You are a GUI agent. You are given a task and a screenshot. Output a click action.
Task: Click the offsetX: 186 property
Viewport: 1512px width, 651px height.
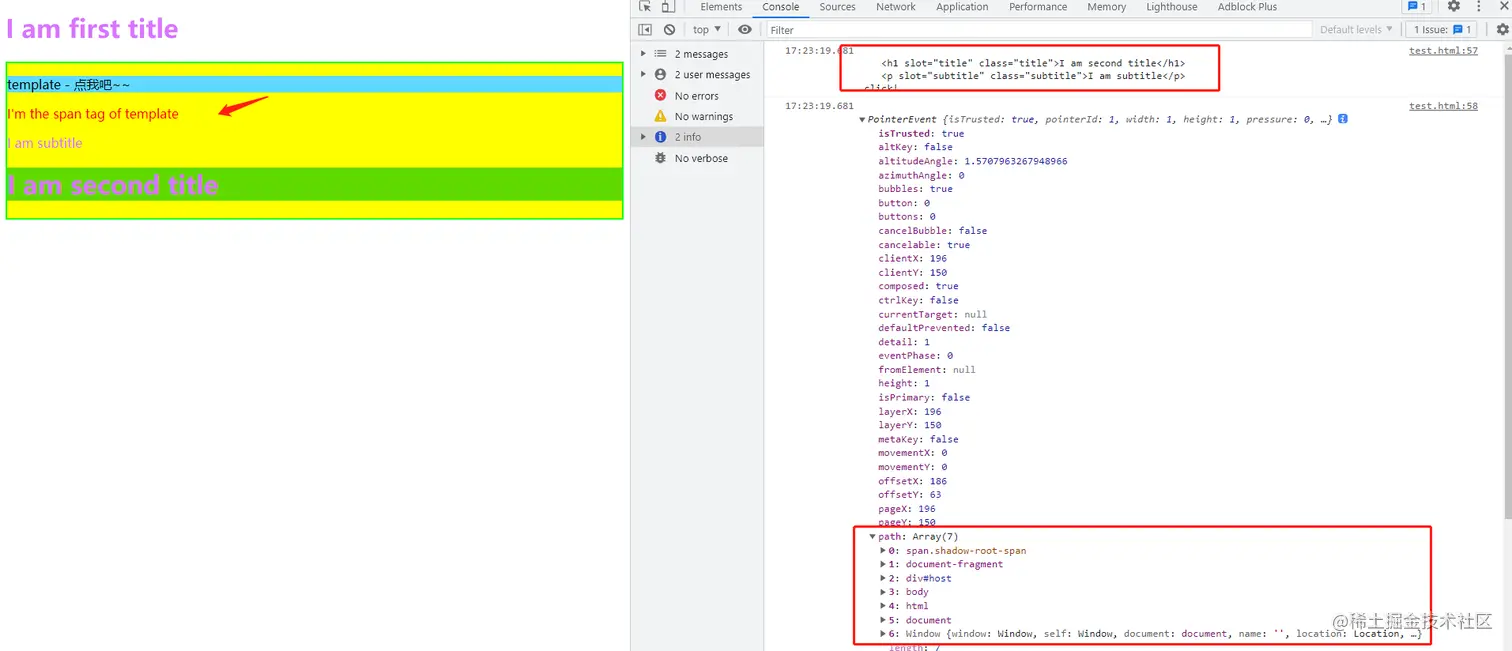pos(913,481)
